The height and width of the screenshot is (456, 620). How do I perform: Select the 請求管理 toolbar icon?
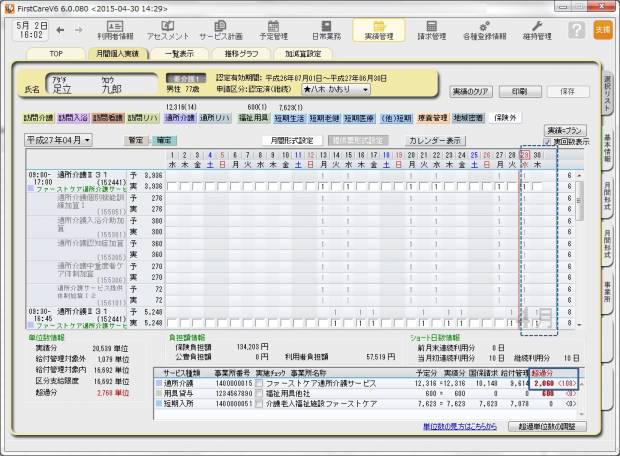pyautogui.click(x=432, y=30)
